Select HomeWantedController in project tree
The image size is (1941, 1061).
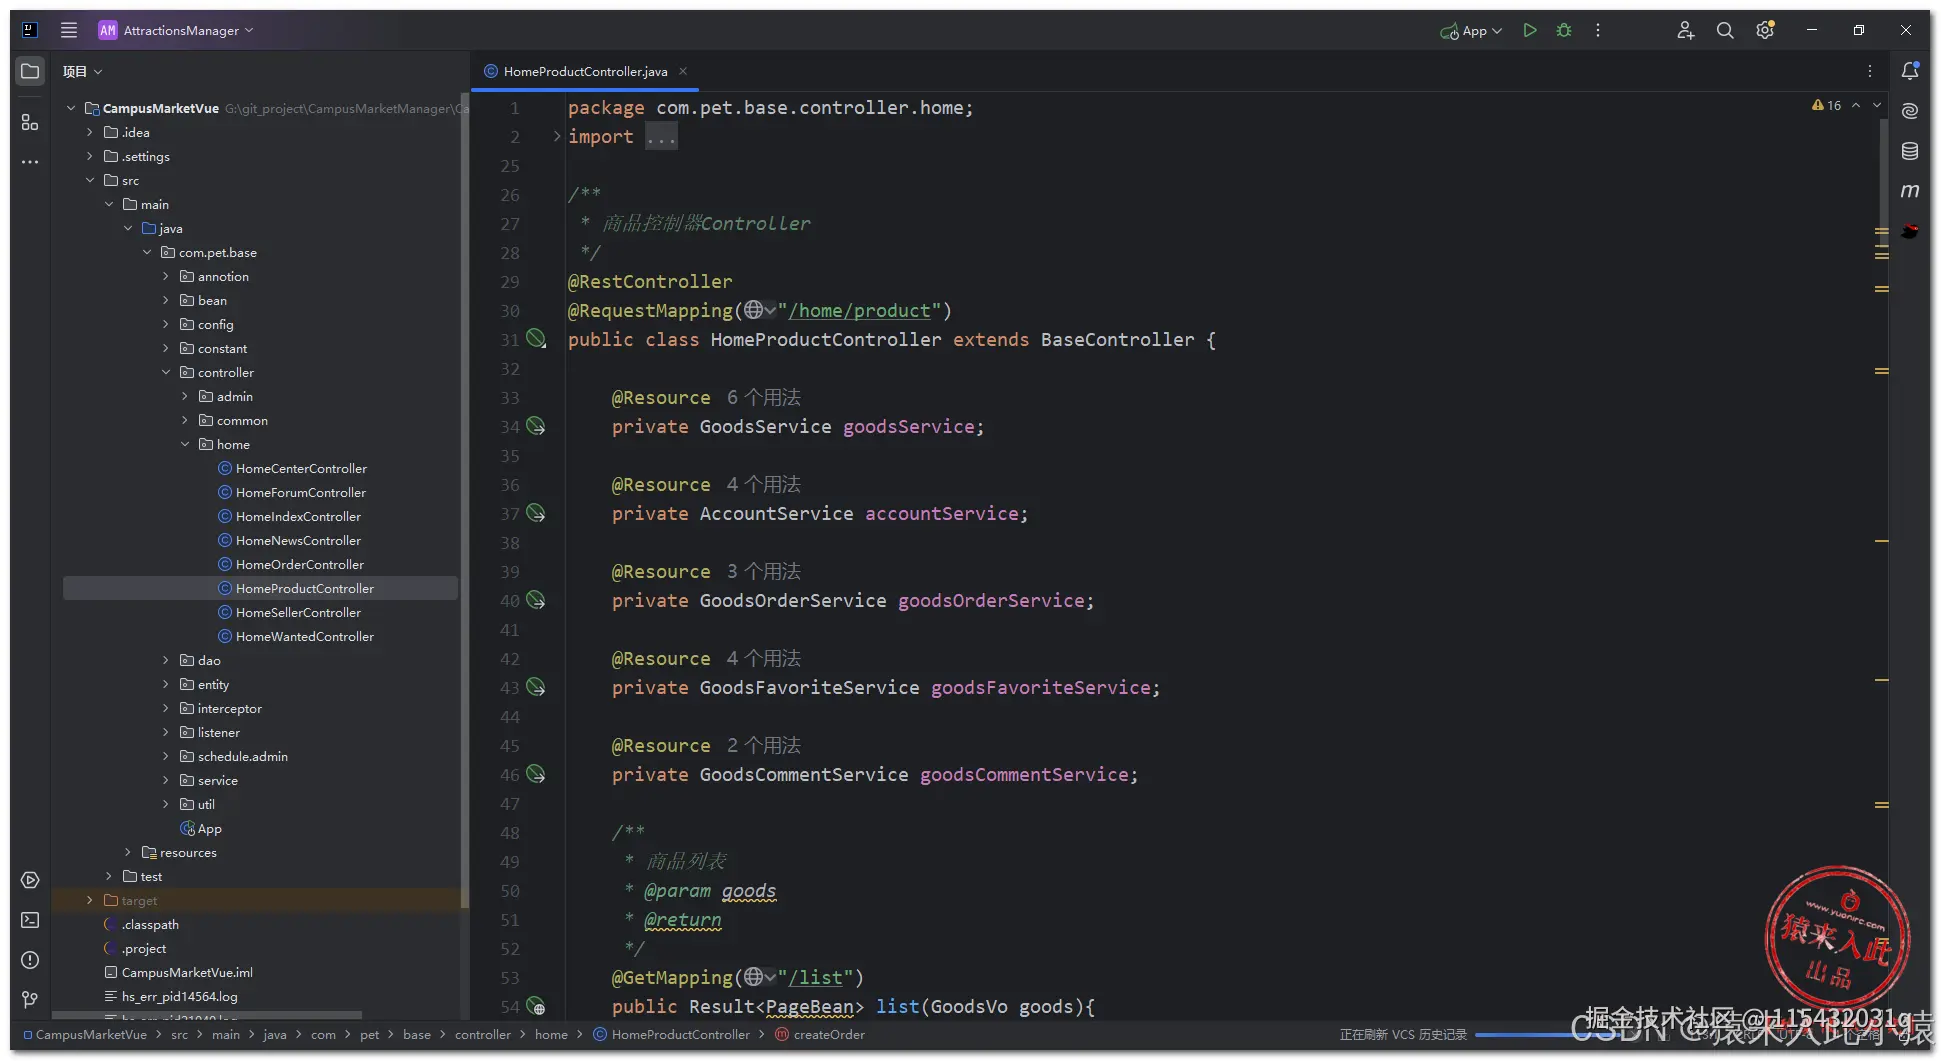click(x=305, y=636)
